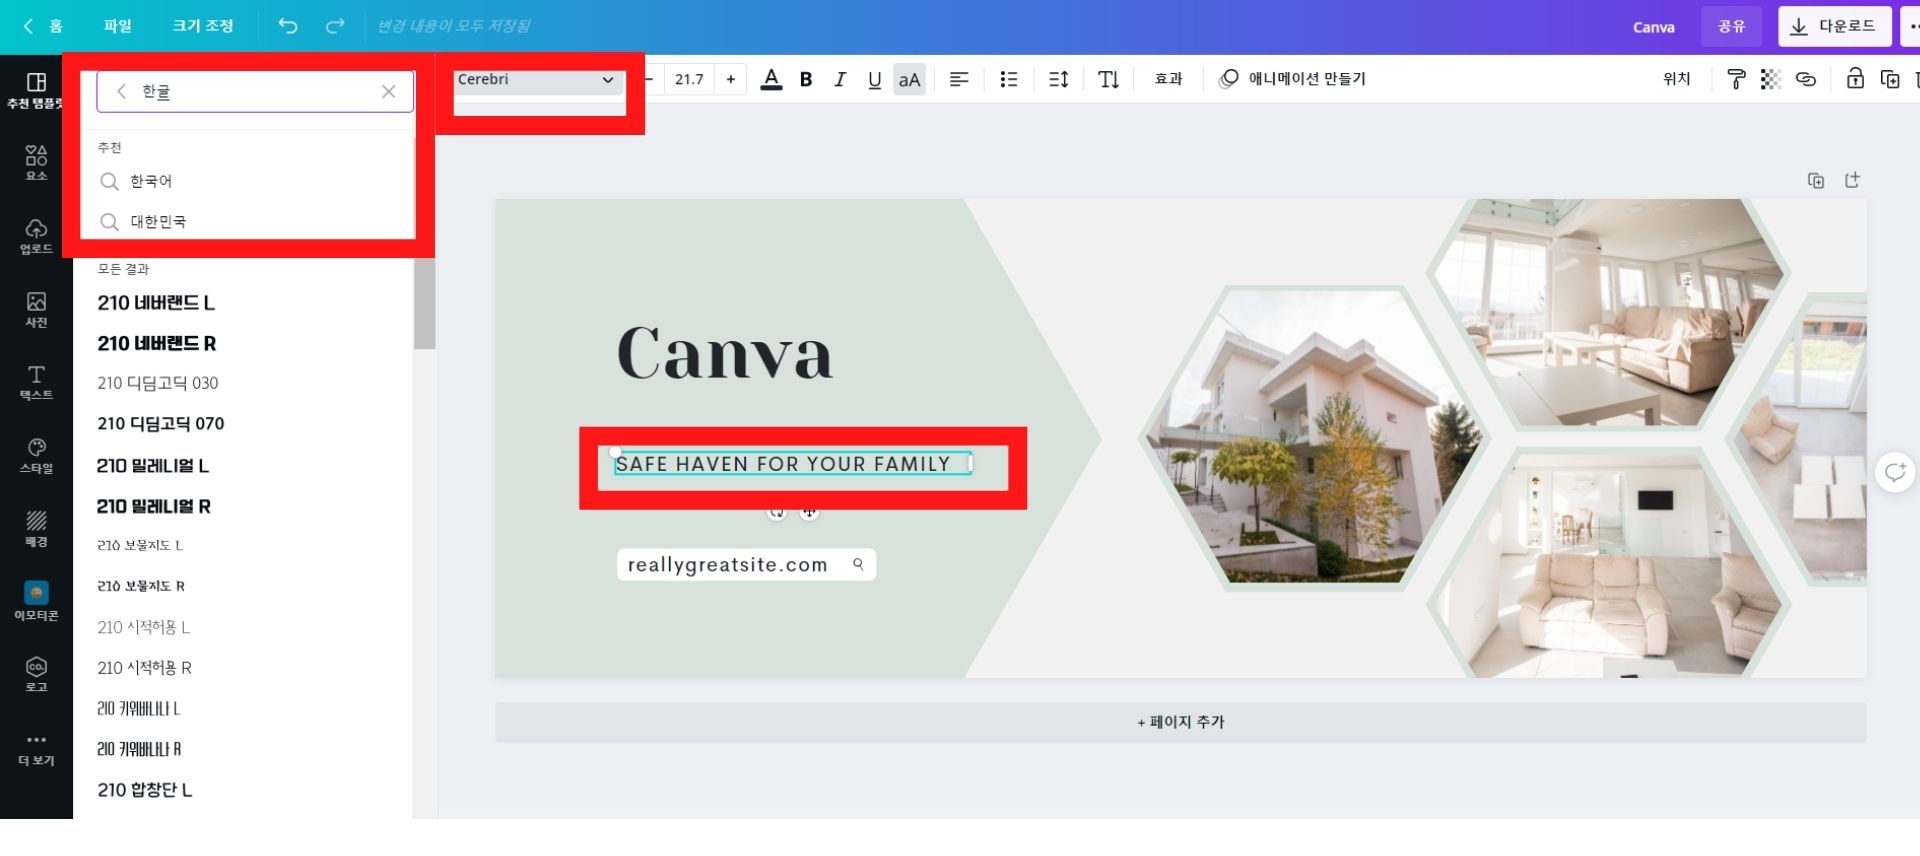The height and width of the screenshot is (856, 1920).
Task: Open the Logo (로고) sidebar tab
Action: click(36, 674)
